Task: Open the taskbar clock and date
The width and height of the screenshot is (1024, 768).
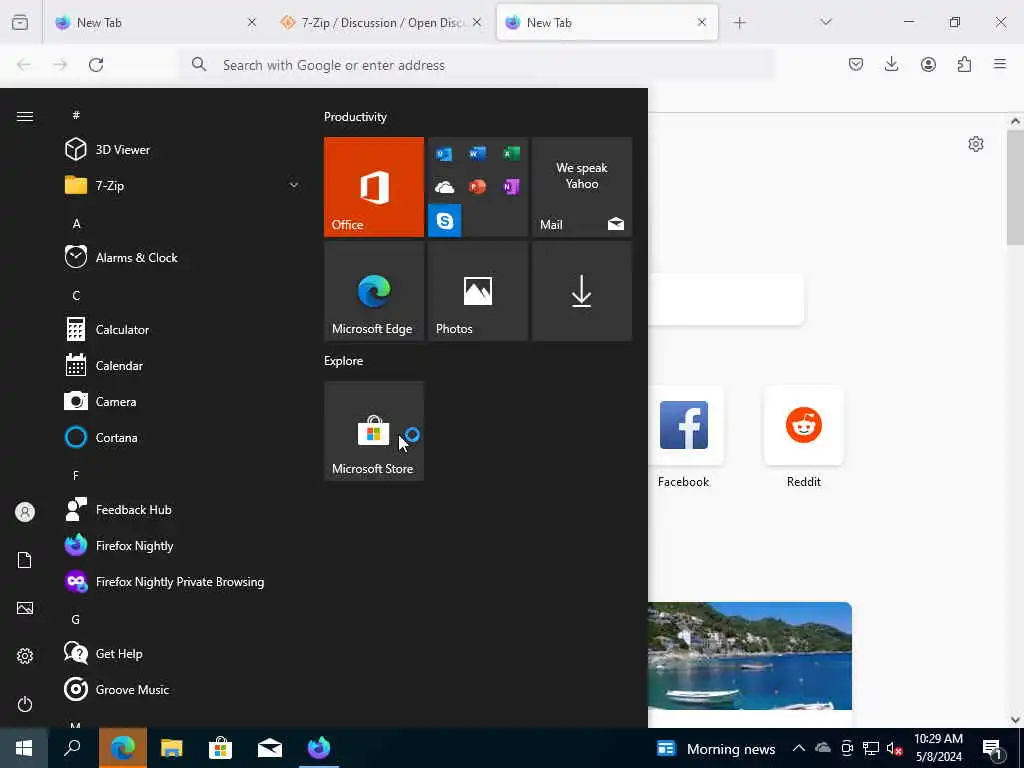Action: tap(938, 748)
